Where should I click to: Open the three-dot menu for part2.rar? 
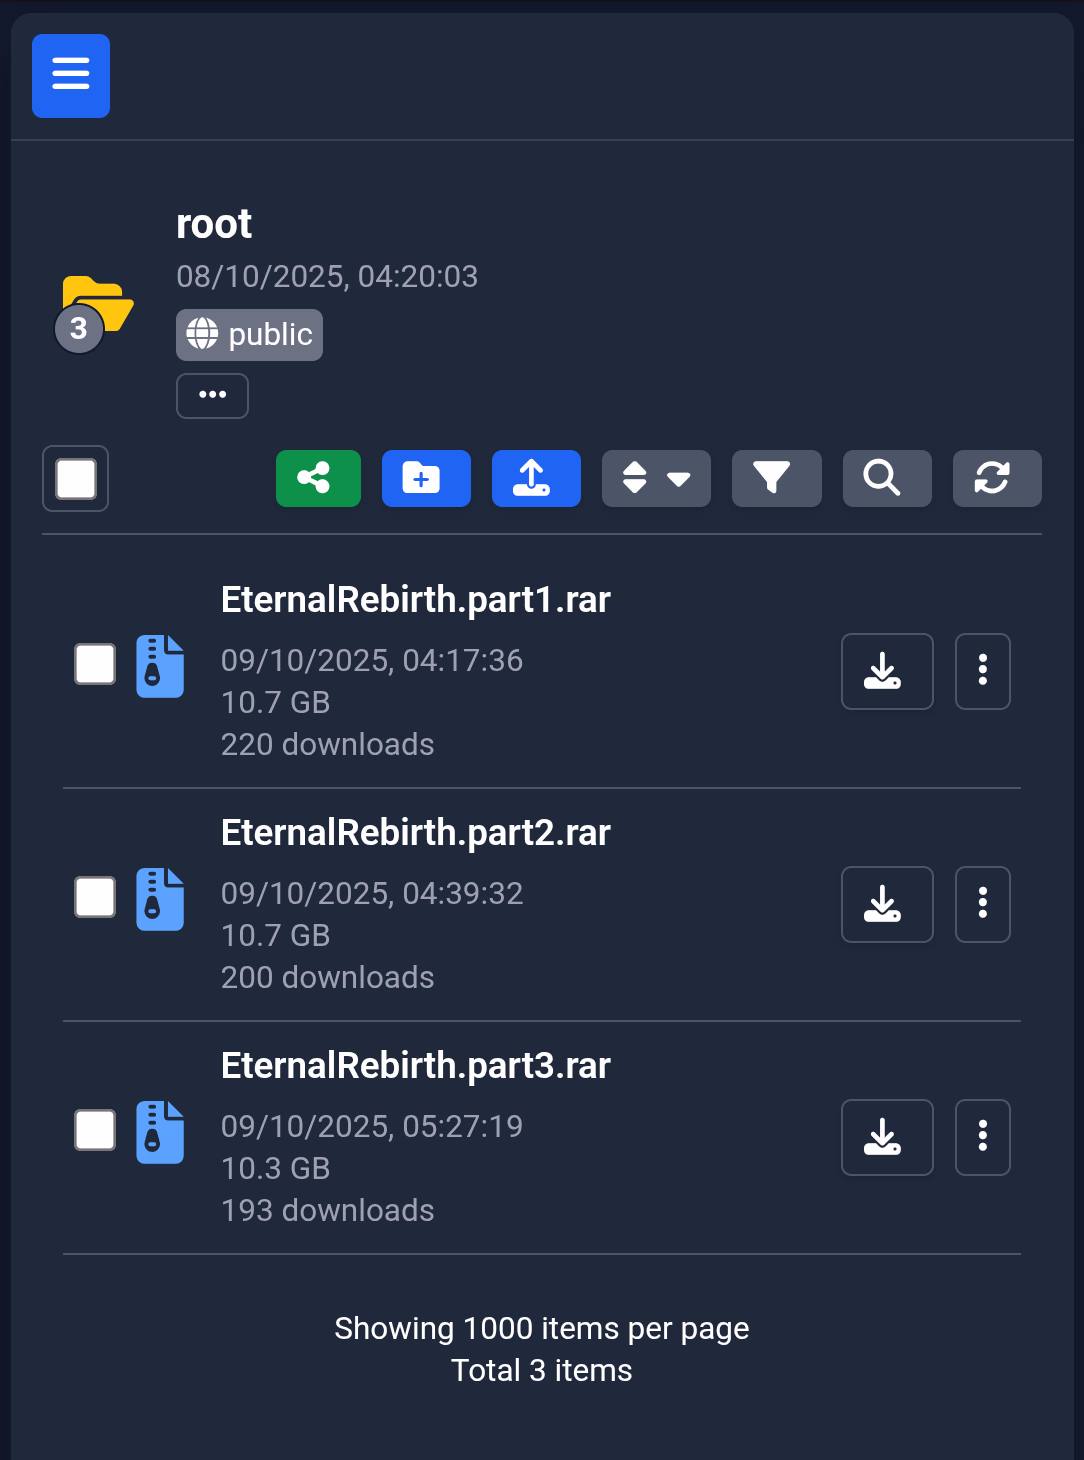(x=983, y=904)
